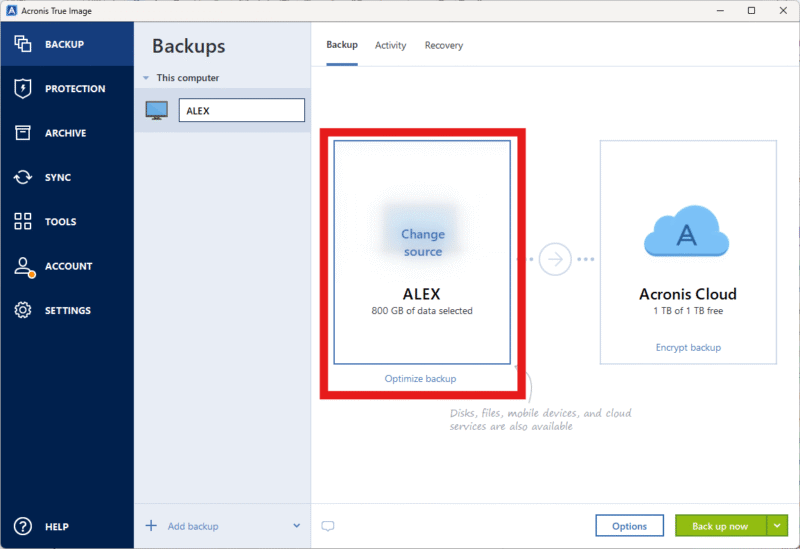
Task: Click the 800 GB of data selected text
Action: click(x=422, y=311)
